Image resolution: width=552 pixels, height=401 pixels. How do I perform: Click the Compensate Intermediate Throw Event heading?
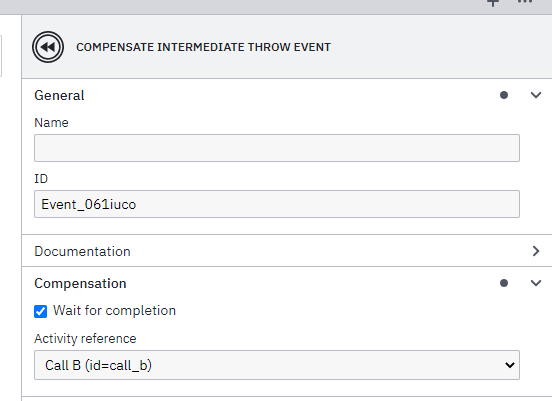203,47
